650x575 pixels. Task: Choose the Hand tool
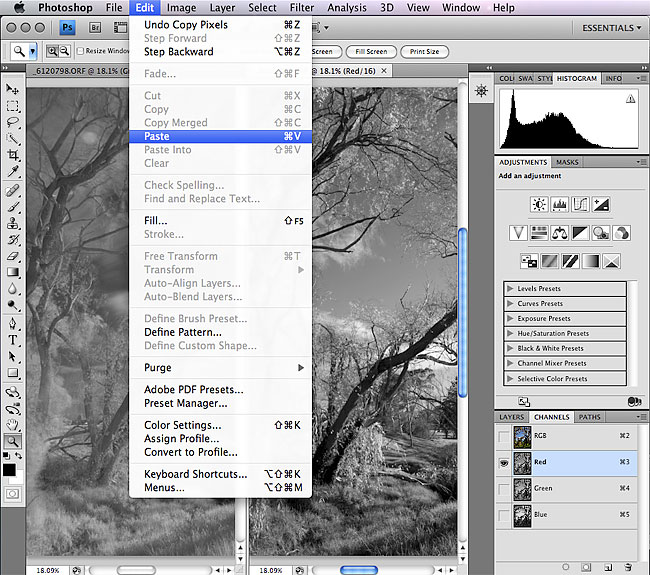click(13, 424)
